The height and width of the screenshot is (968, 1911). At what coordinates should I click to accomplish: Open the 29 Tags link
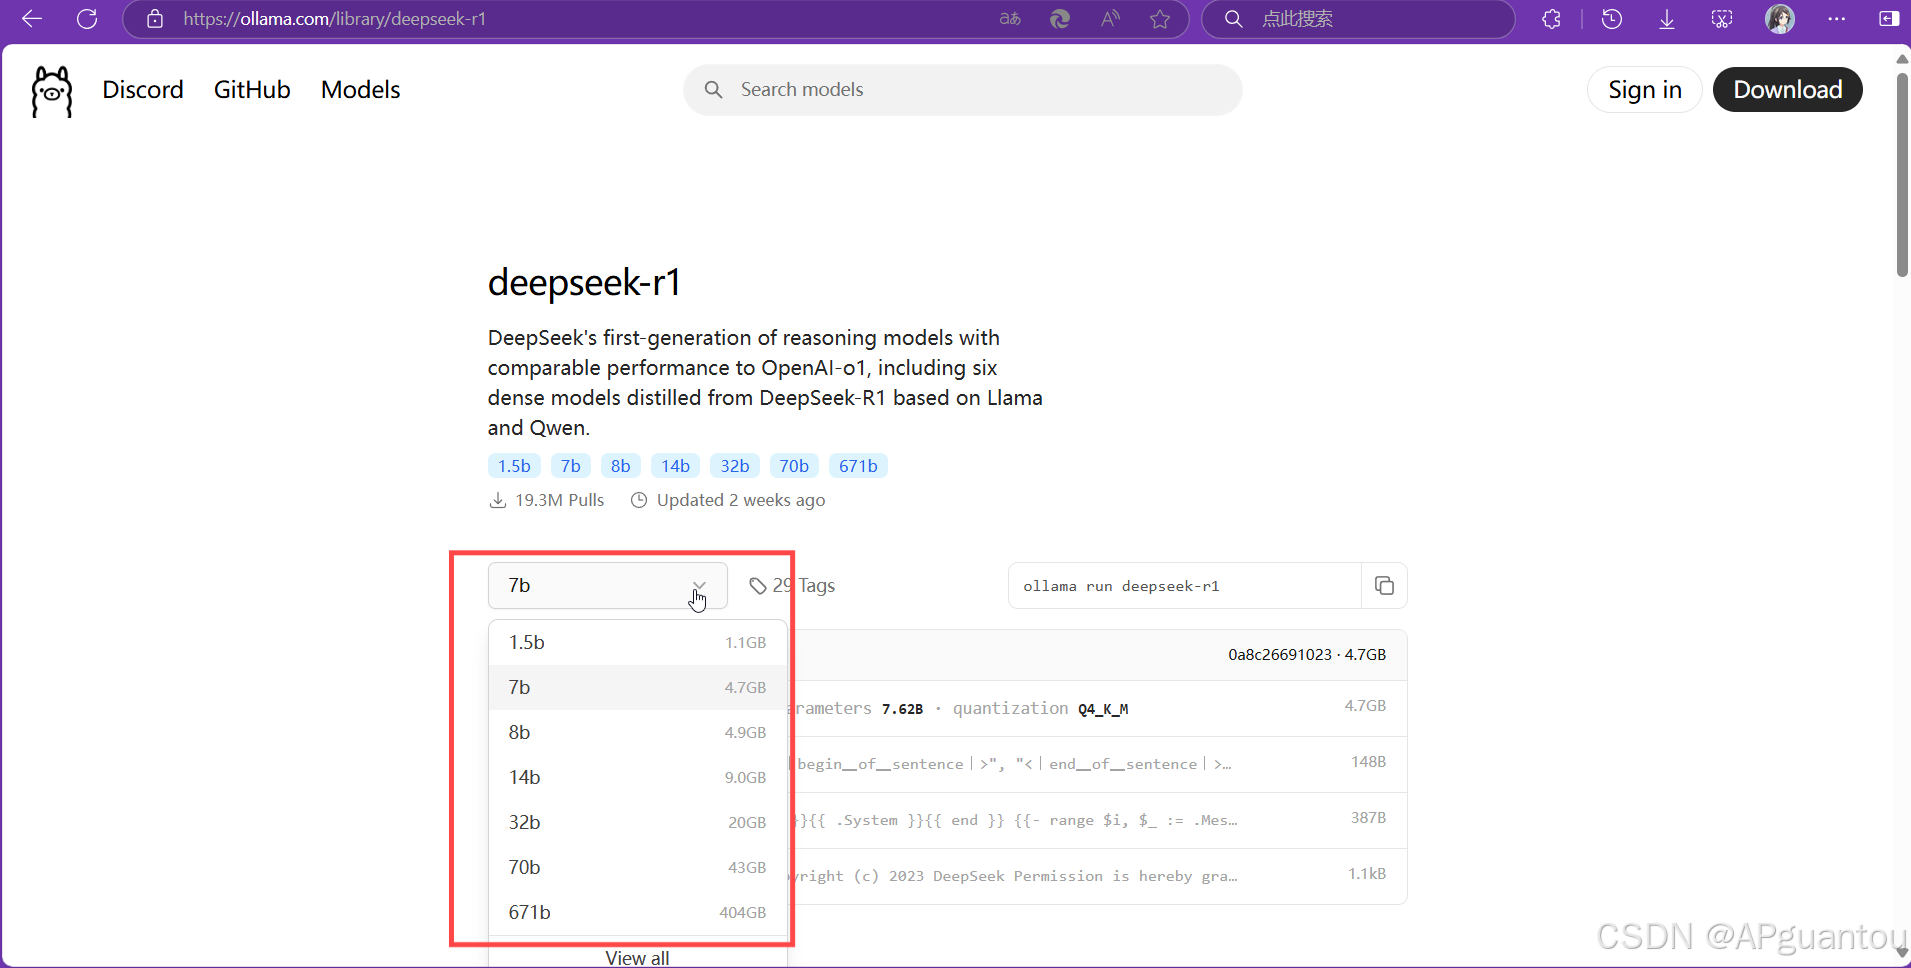[x=792, y=586]
